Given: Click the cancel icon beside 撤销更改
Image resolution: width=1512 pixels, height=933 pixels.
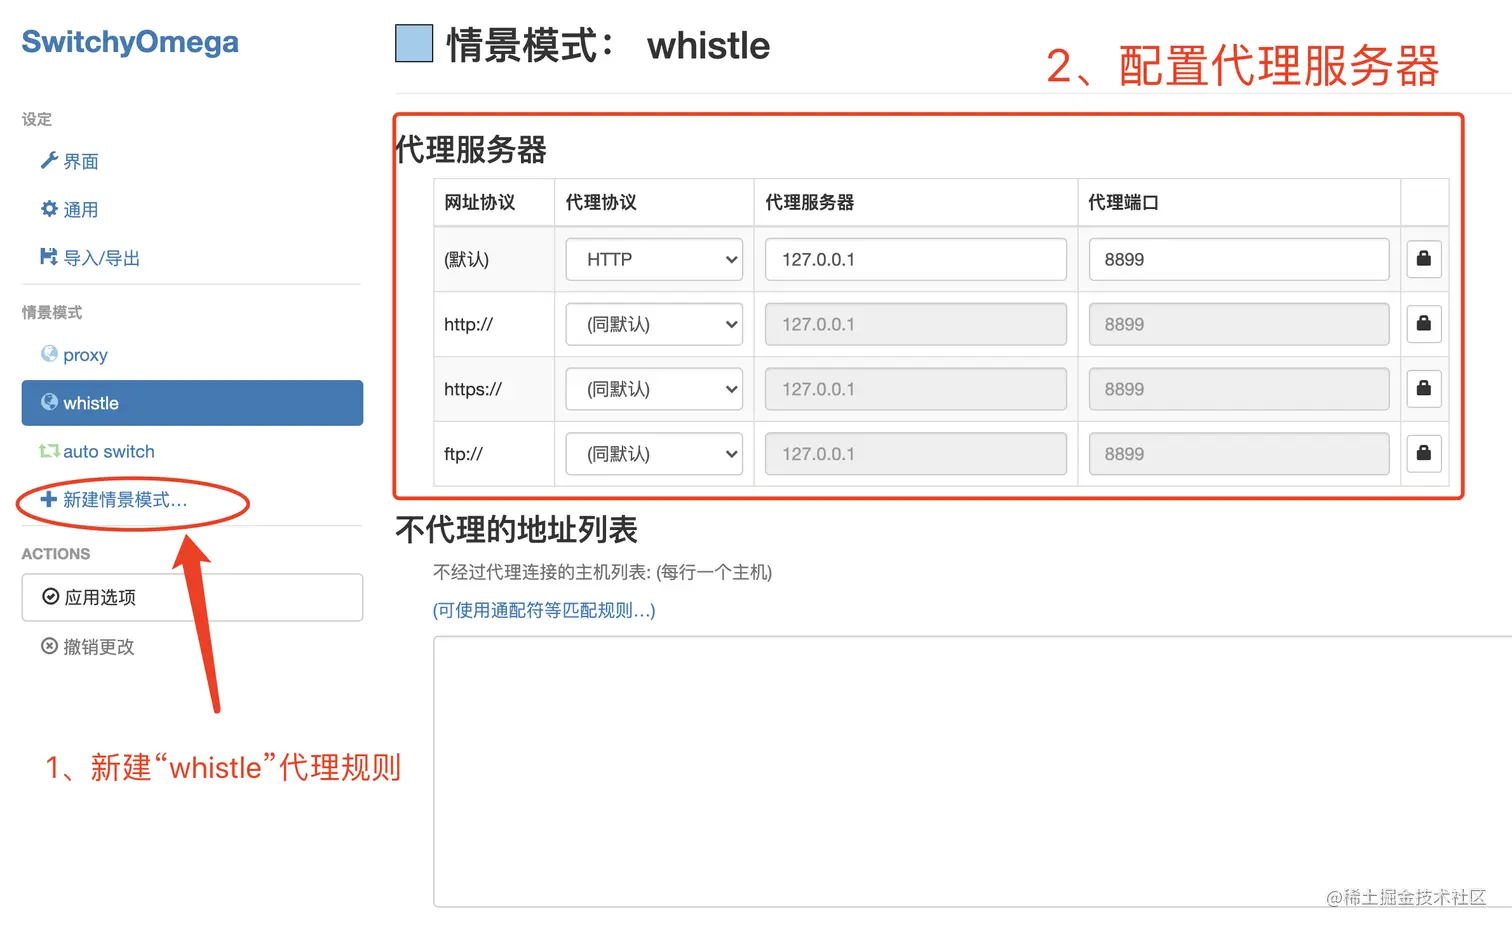Looking at the screenshot, I should [49, 645].
